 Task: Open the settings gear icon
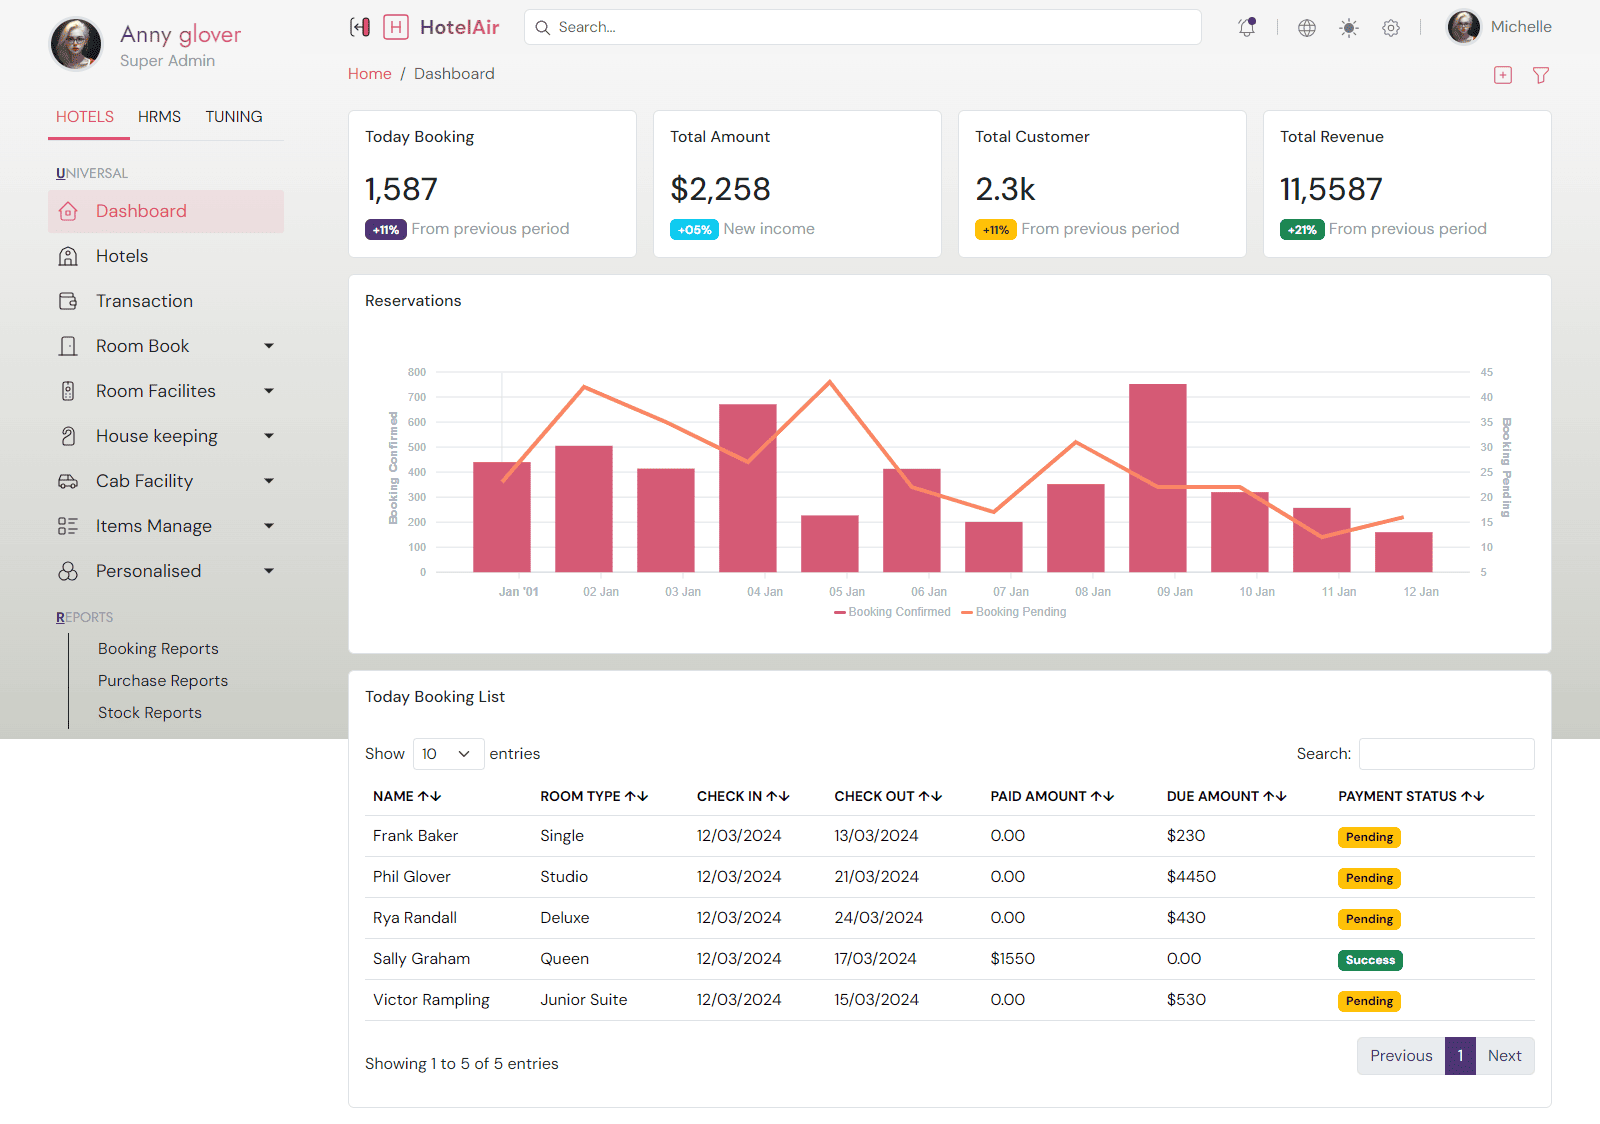1391,28
